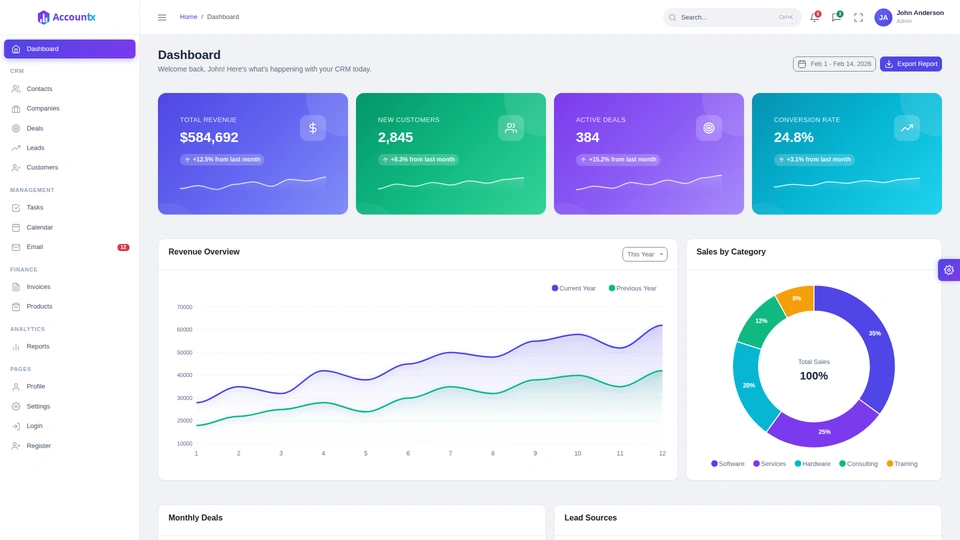Toggle Training category in donut legend
The image size is (960, 540).
pyautogui.click(x=902, y=464)
